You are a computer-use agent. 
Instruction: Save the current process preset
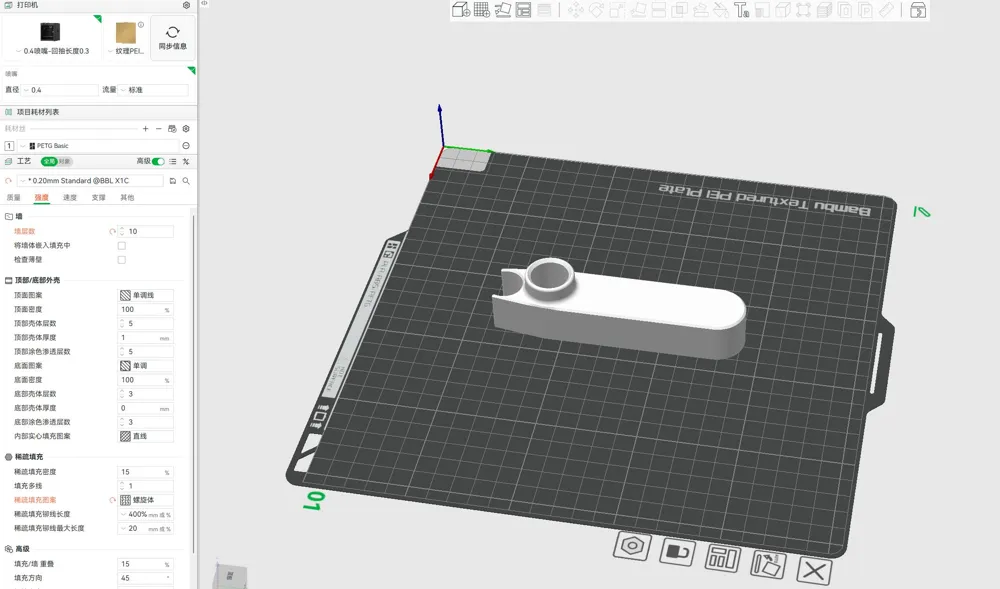[173, 181]
